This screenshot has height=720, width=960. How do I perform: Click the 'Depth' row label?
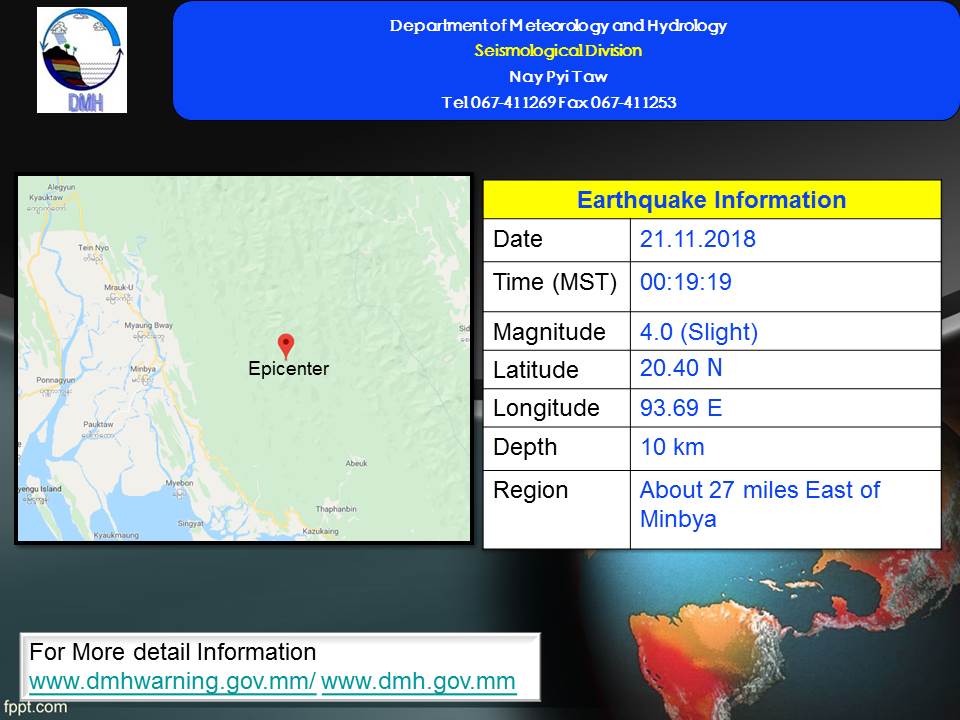525,448
